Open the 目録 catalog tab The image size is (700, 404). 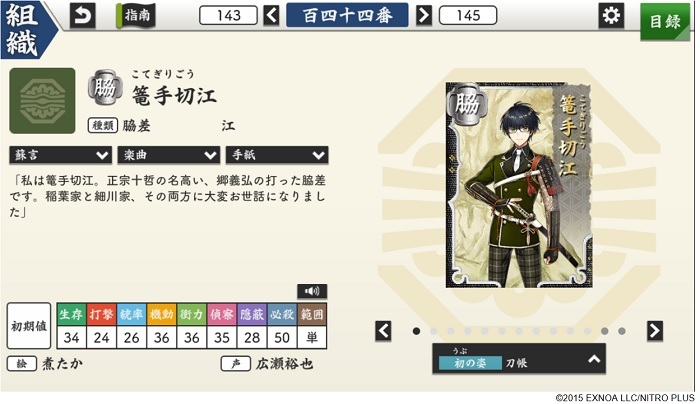click(x=665, y=21)
